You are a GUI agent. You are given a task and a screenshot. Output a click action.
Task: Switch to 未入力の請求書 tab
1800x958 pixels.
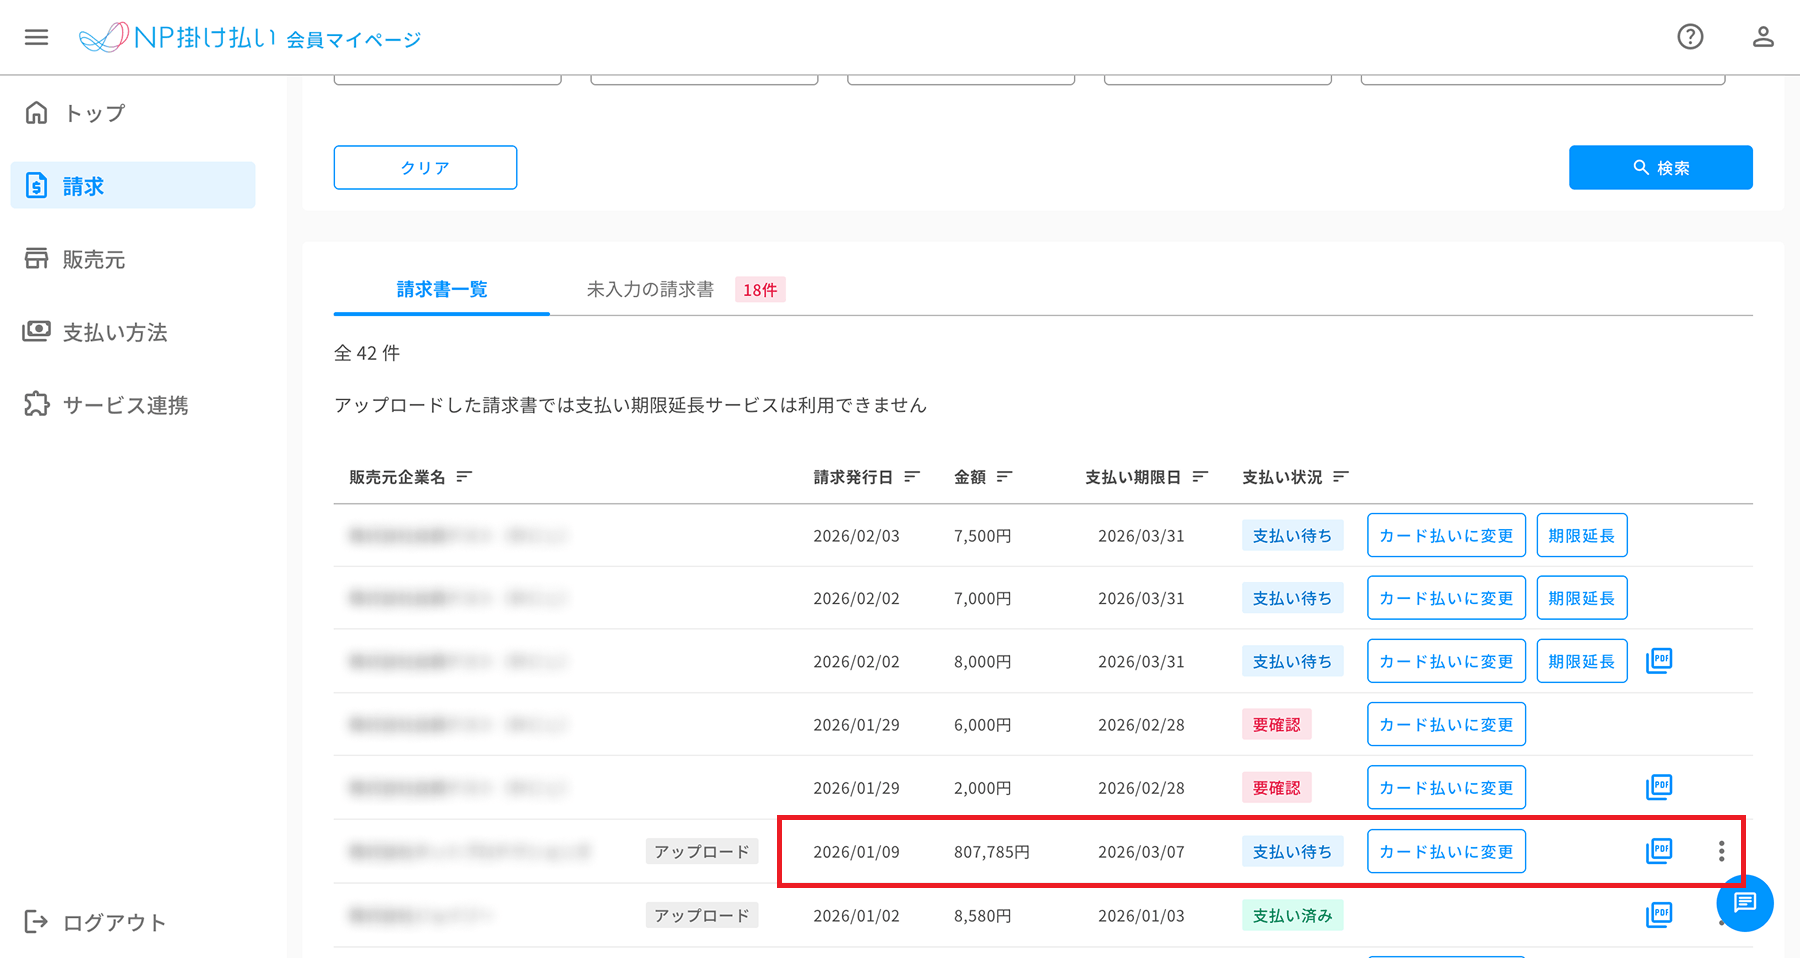click(x=651, y=290)
